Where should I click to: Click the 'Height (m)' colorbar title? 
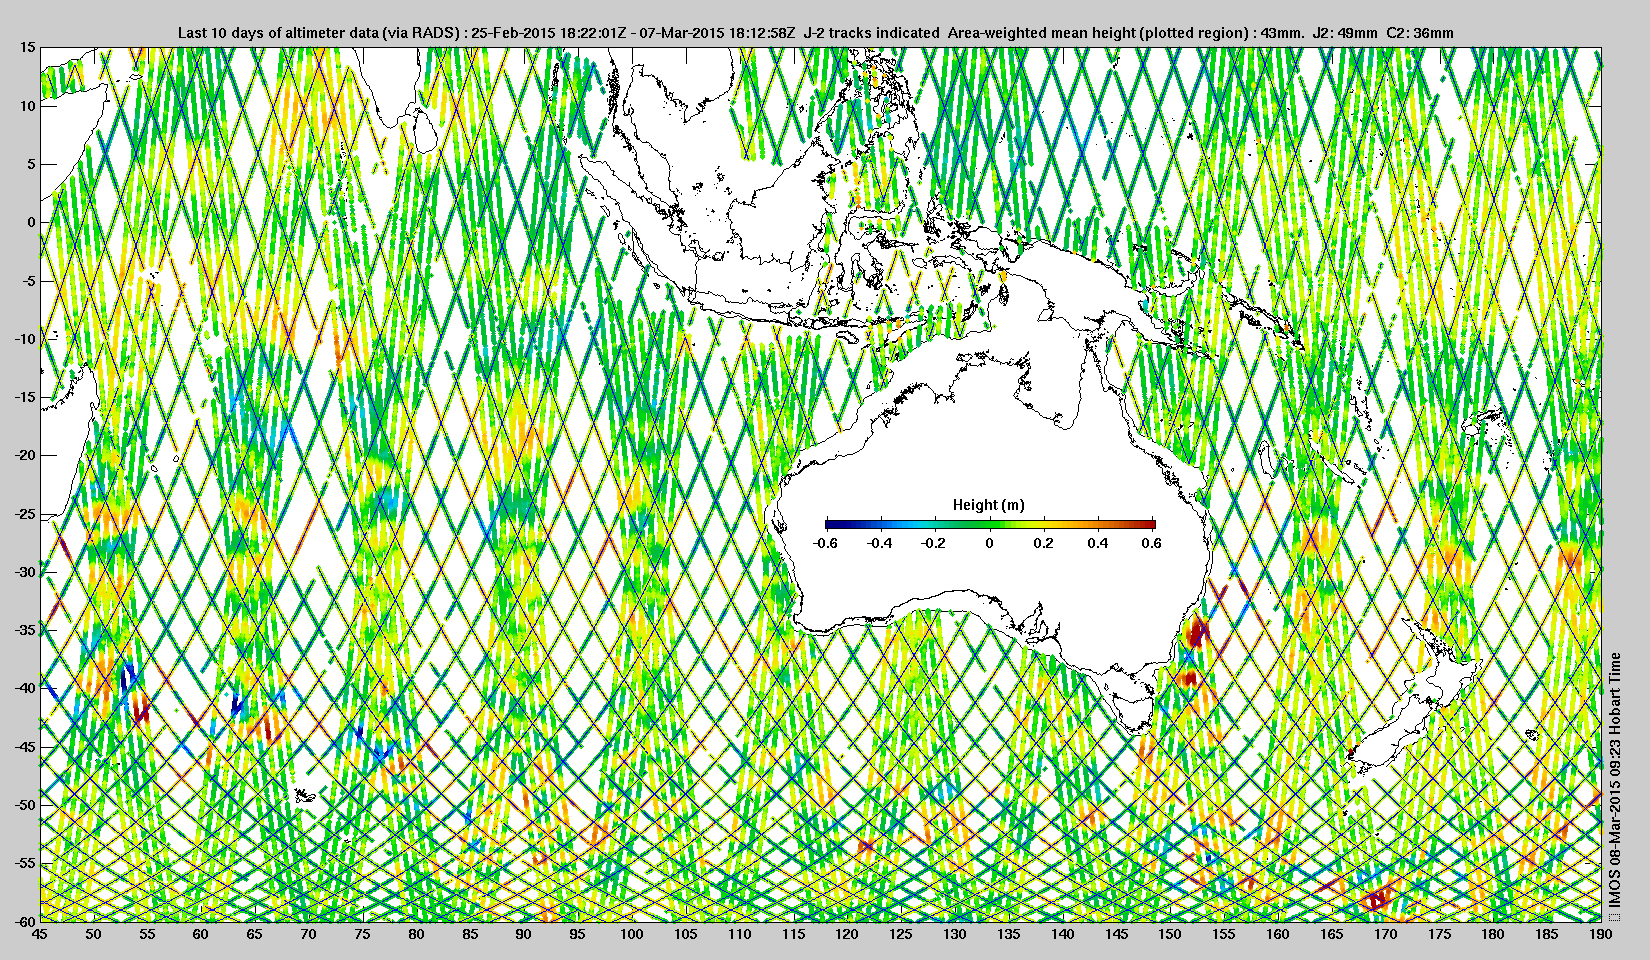989,505
